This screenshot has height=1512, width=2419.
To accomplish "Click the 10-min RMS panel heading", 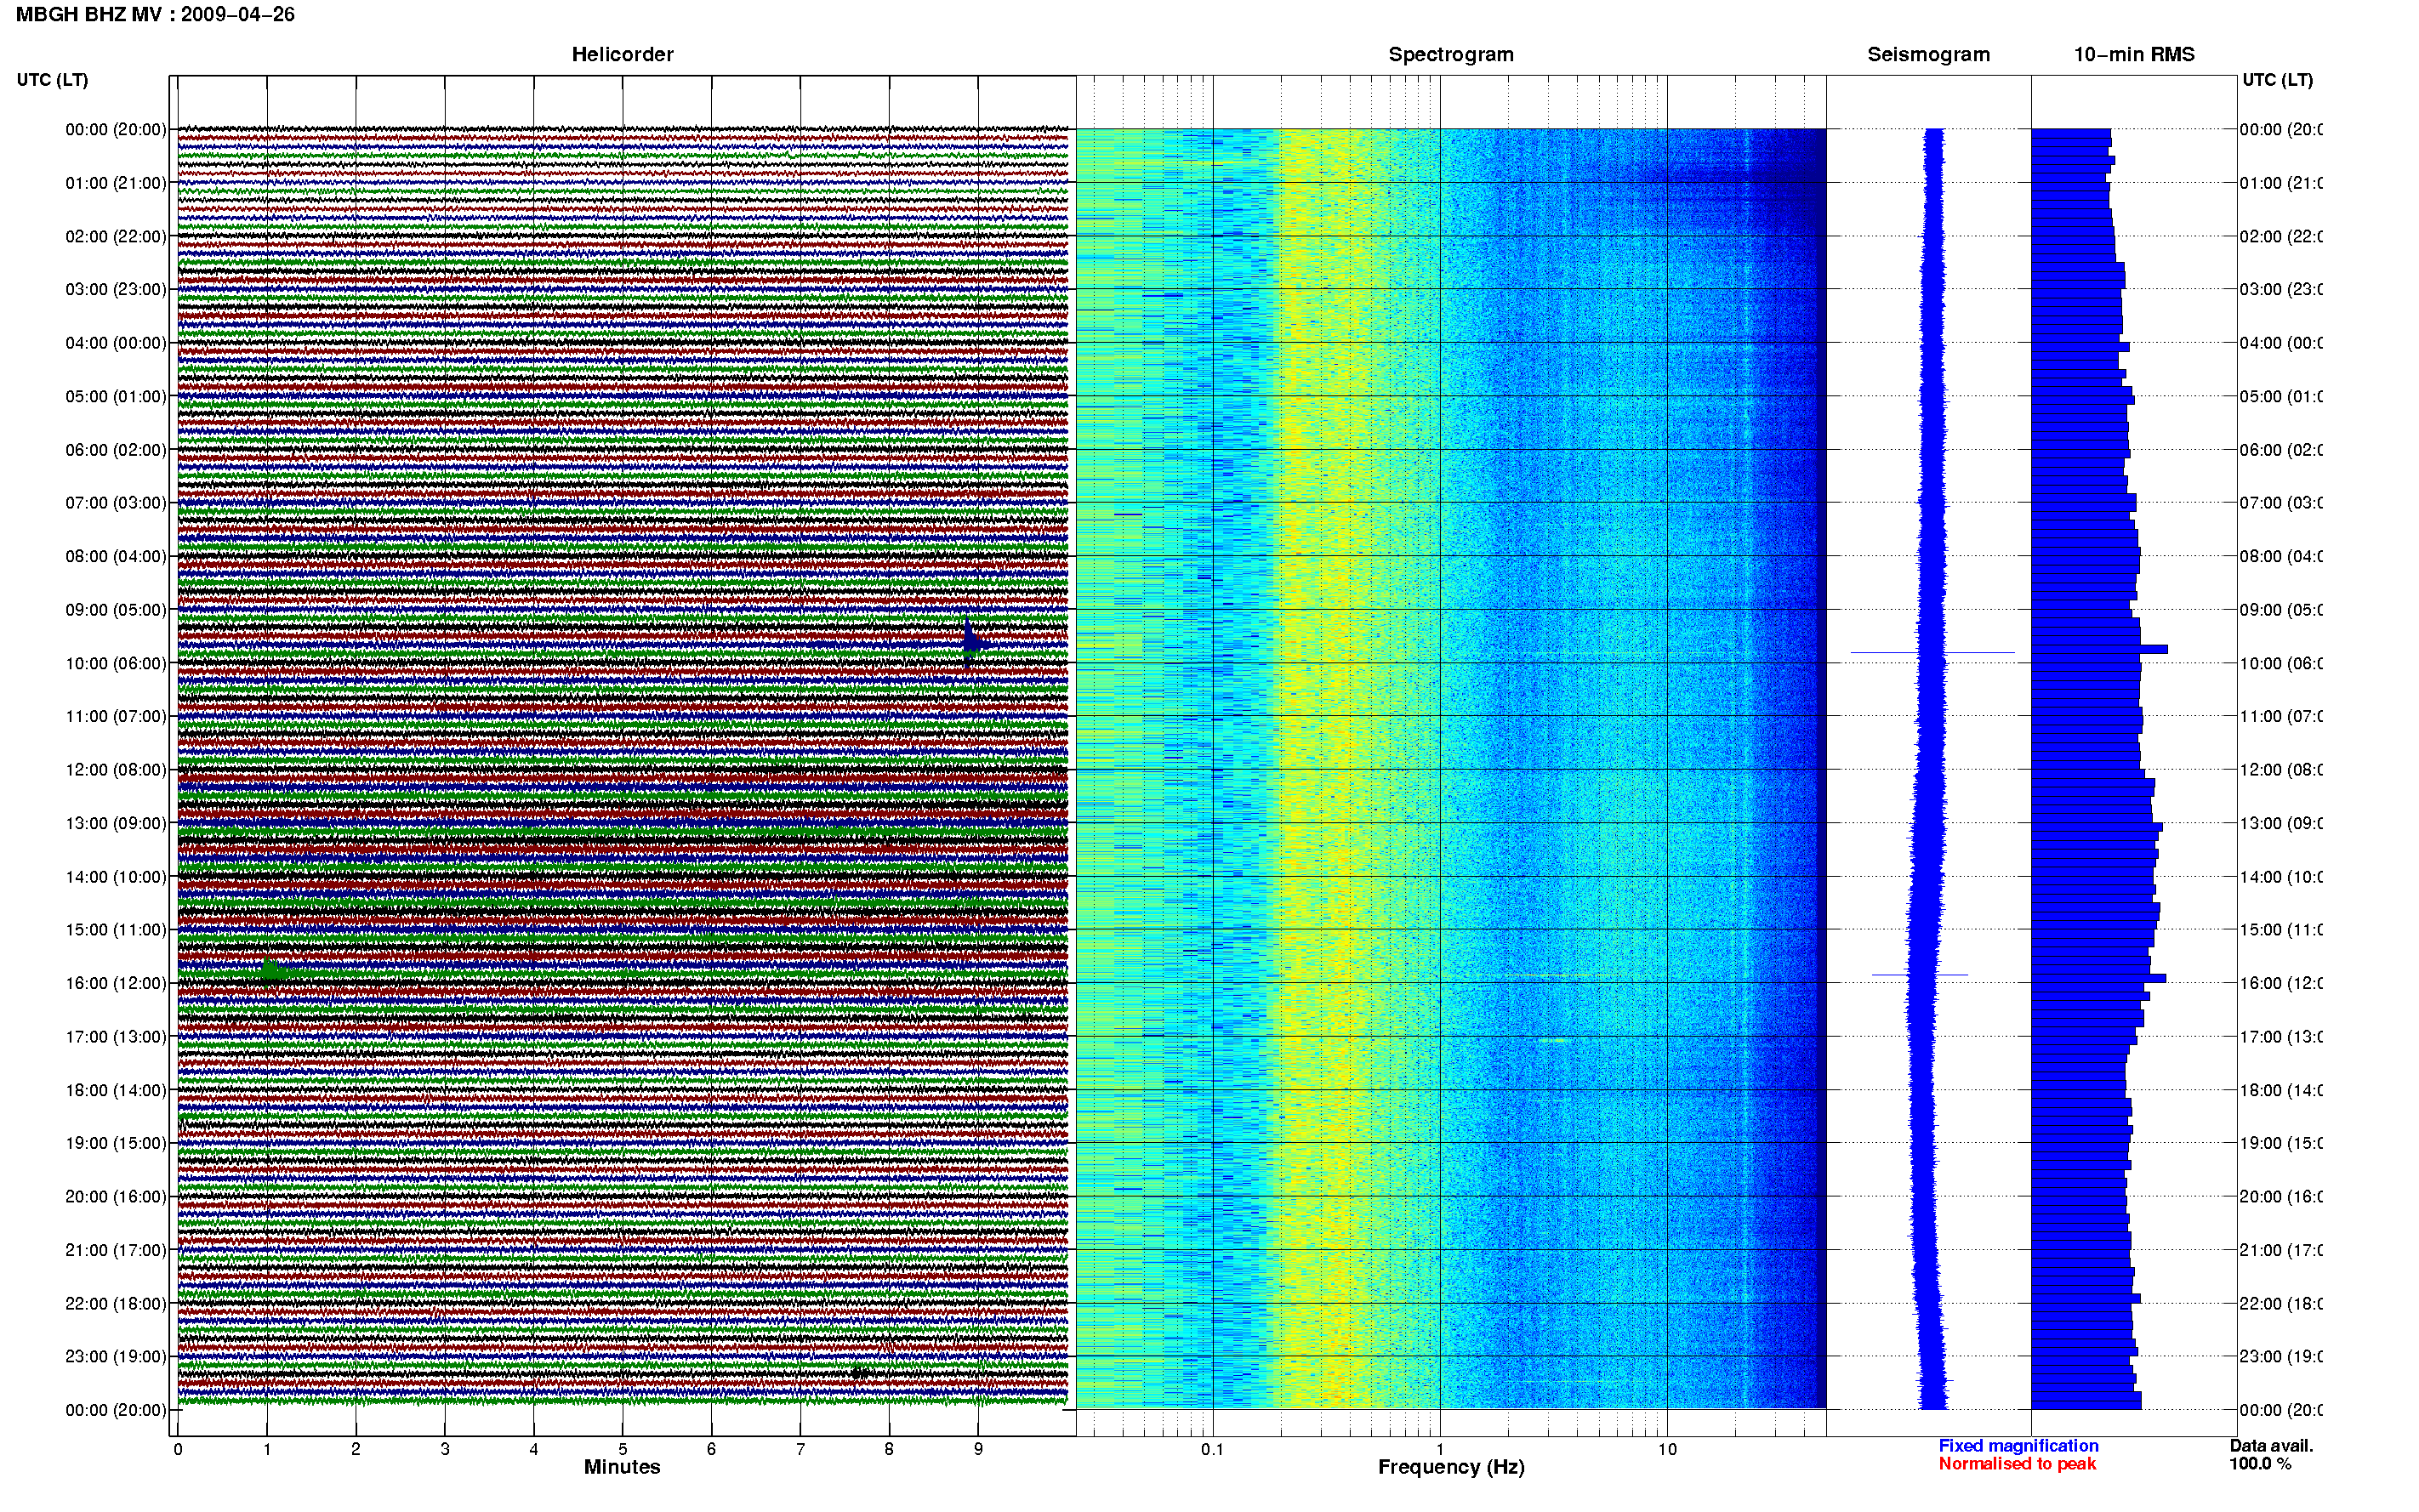I will (2134, 54).
